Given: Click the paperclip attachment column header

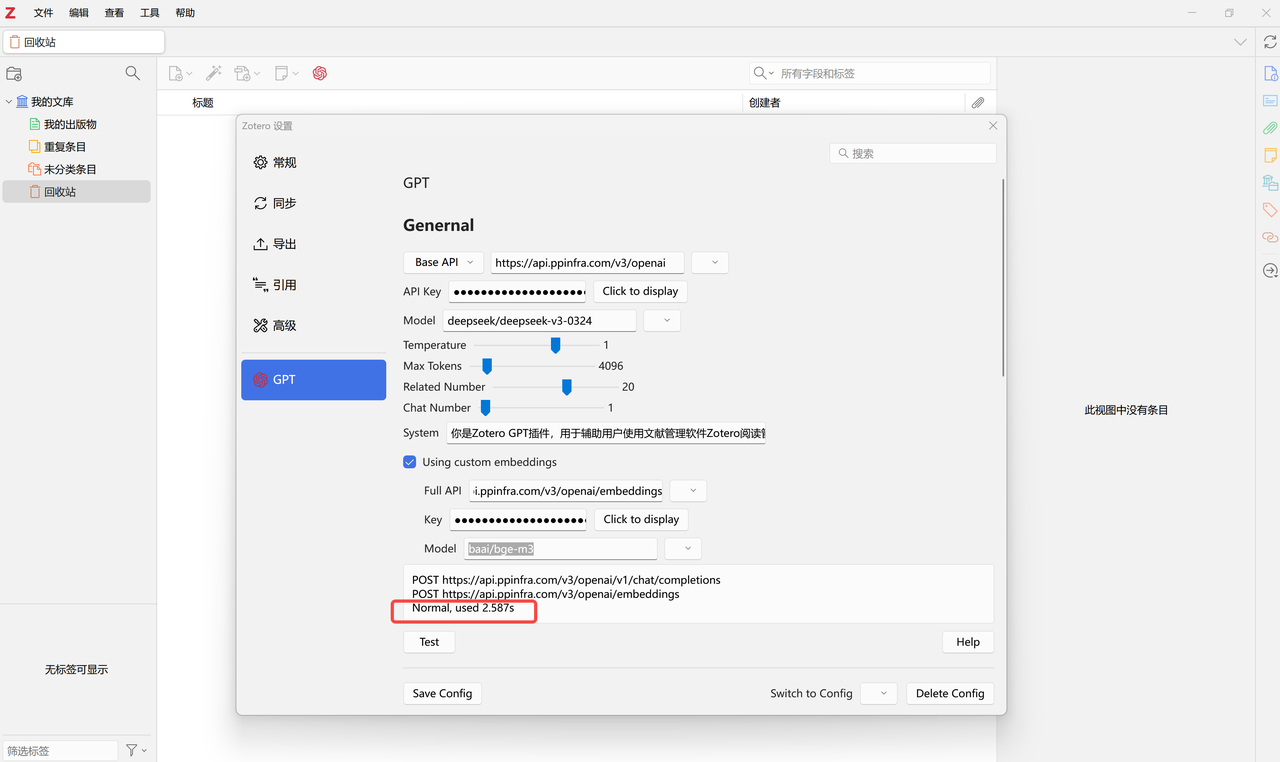Looking at the screenshot, I should [978, 102].
